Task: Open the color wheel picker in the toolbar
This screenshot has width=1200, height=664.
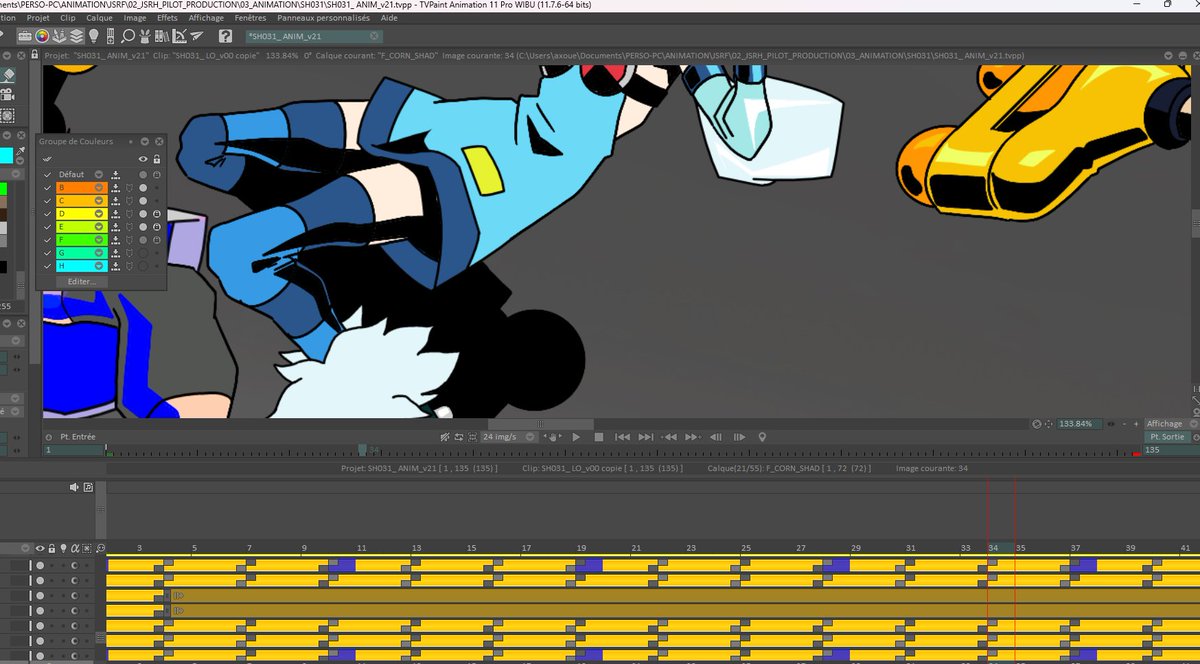Action: (x=41, y=36)
